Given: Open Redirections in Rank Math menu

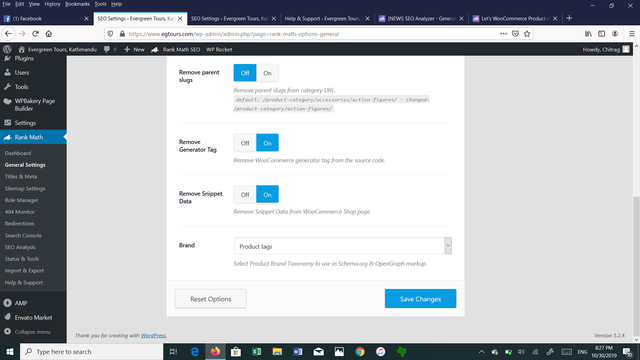Looking at the screenshot, I should click(20, 224).
